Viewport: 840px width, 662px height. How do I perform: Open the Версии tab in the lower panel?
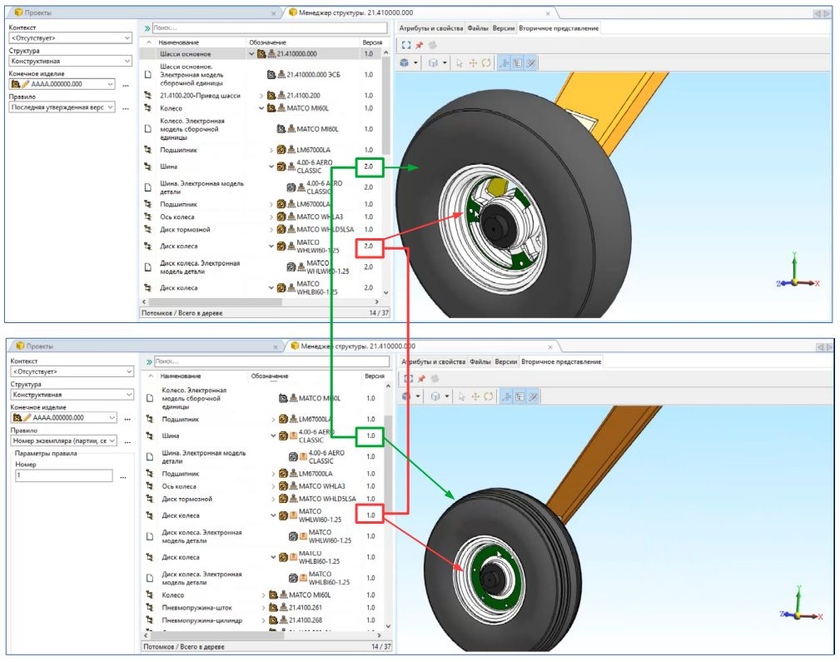tap(506, 361)
